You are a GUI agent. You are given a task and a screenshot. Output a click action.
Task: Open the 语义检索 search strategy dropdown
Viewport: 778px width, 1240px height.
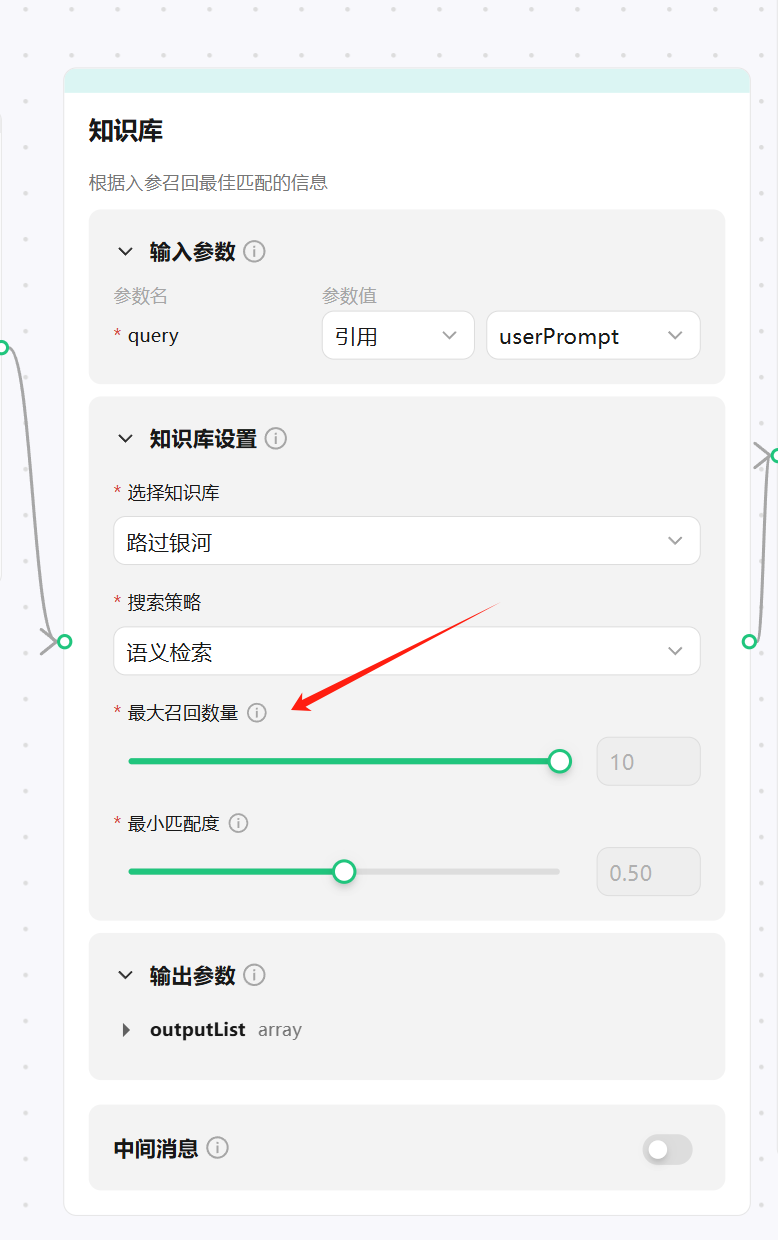point(407,652)
